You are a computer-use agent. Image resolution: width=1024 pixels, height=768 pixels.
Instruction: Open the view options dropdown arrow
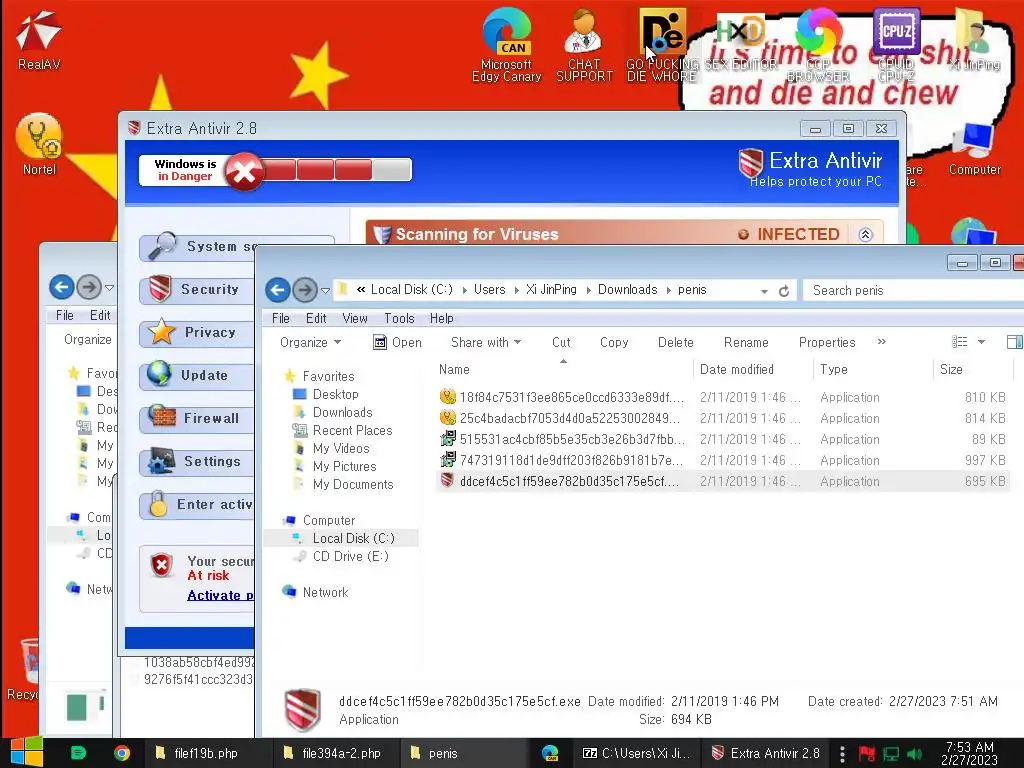pyautogui.click(x=981, y=342)
